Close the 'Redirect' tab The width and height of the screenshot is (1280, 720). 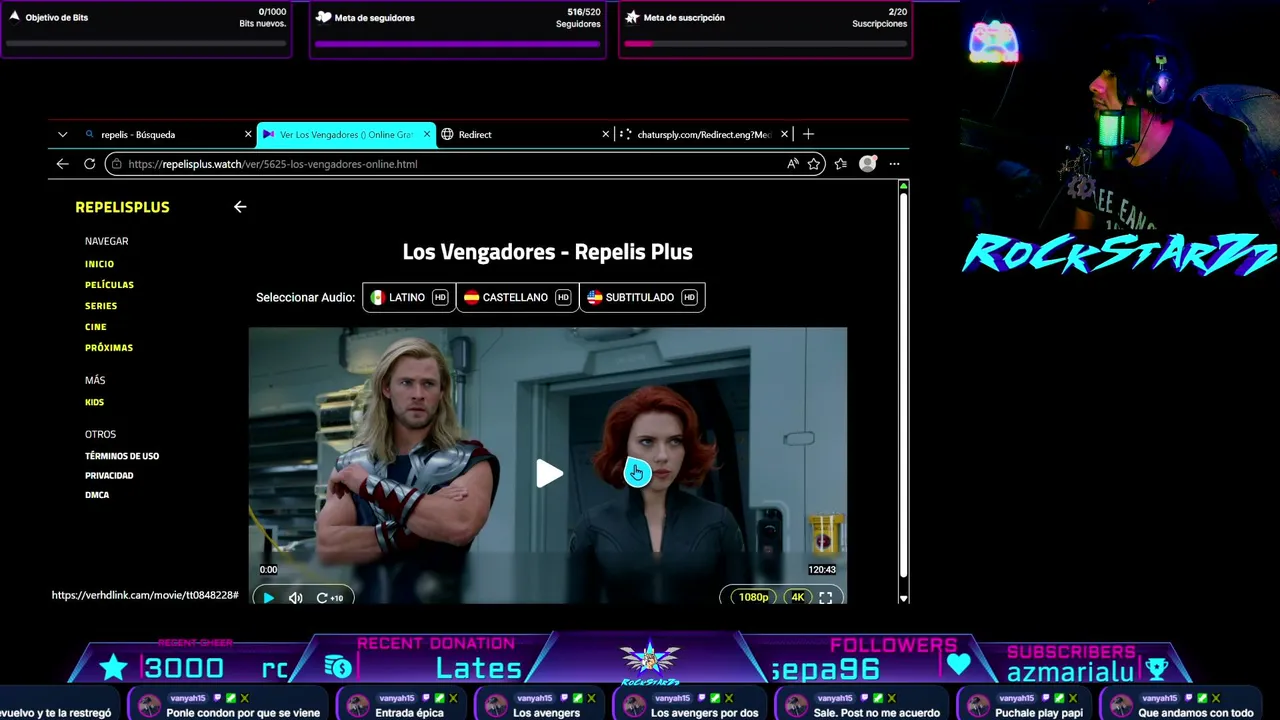[605, 134]
